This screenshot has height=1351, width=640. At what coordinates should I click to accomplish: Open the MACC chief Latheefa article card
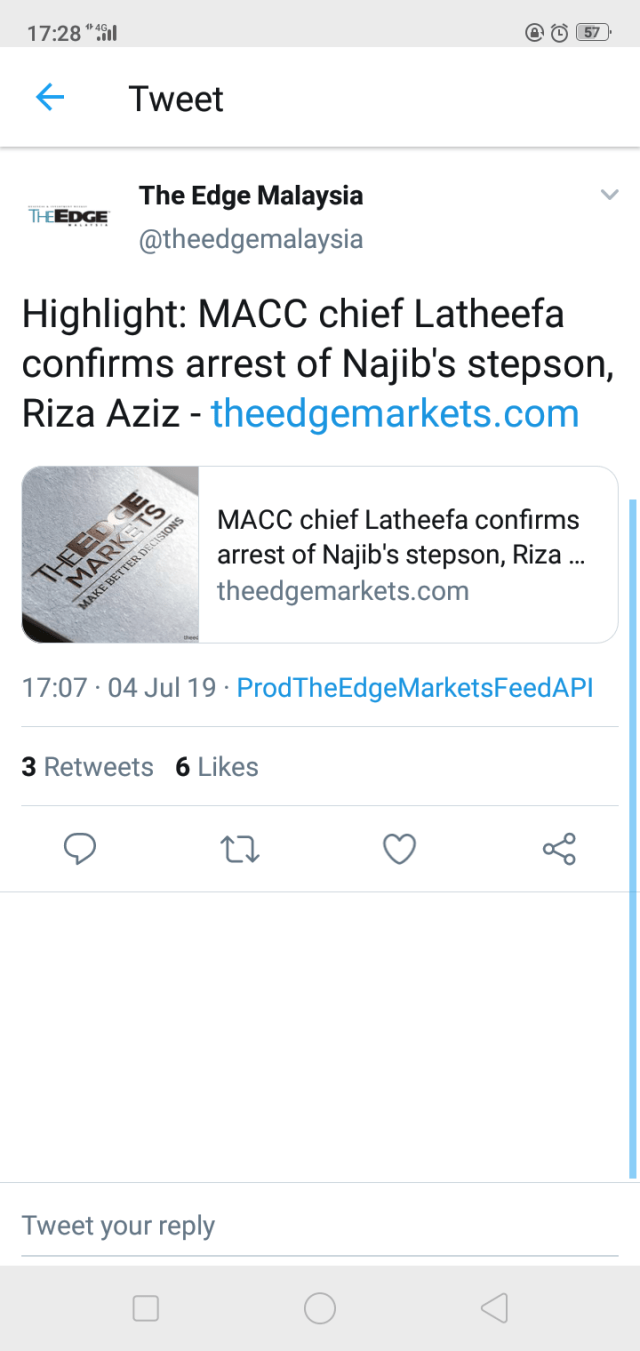click(407, 554)
